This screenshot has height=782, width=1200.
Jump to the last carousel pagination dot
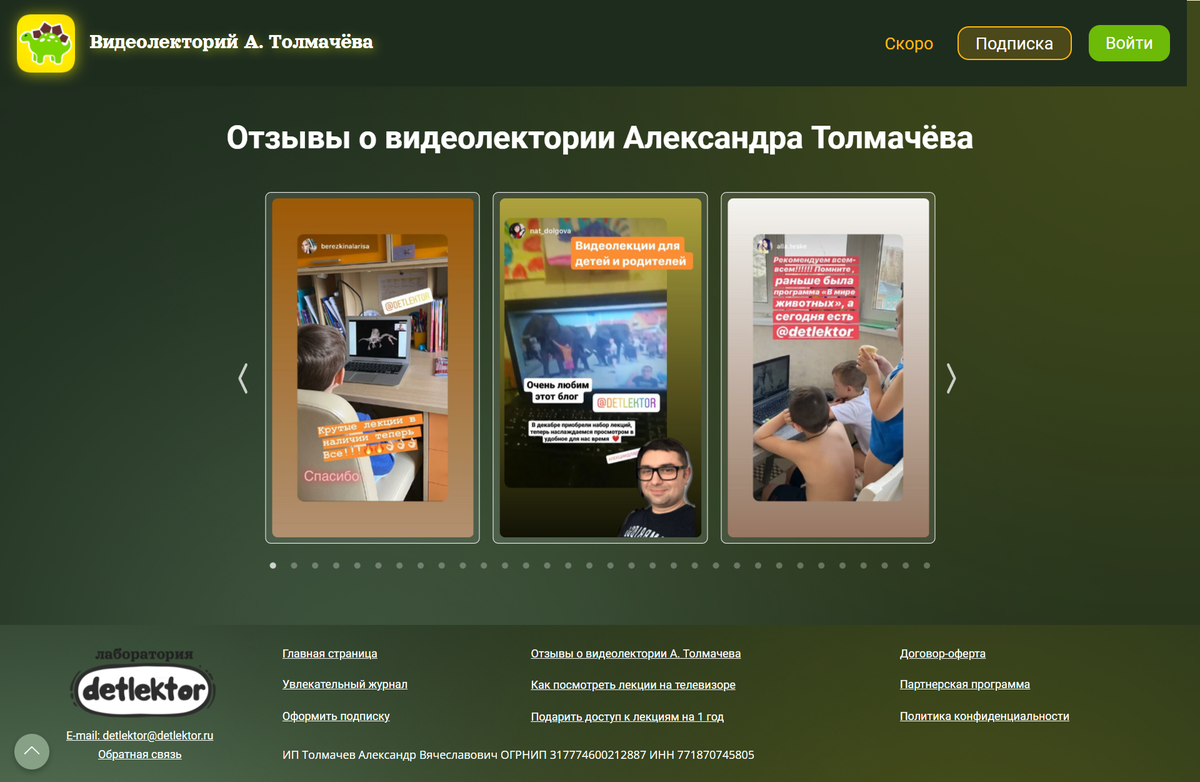927,565
